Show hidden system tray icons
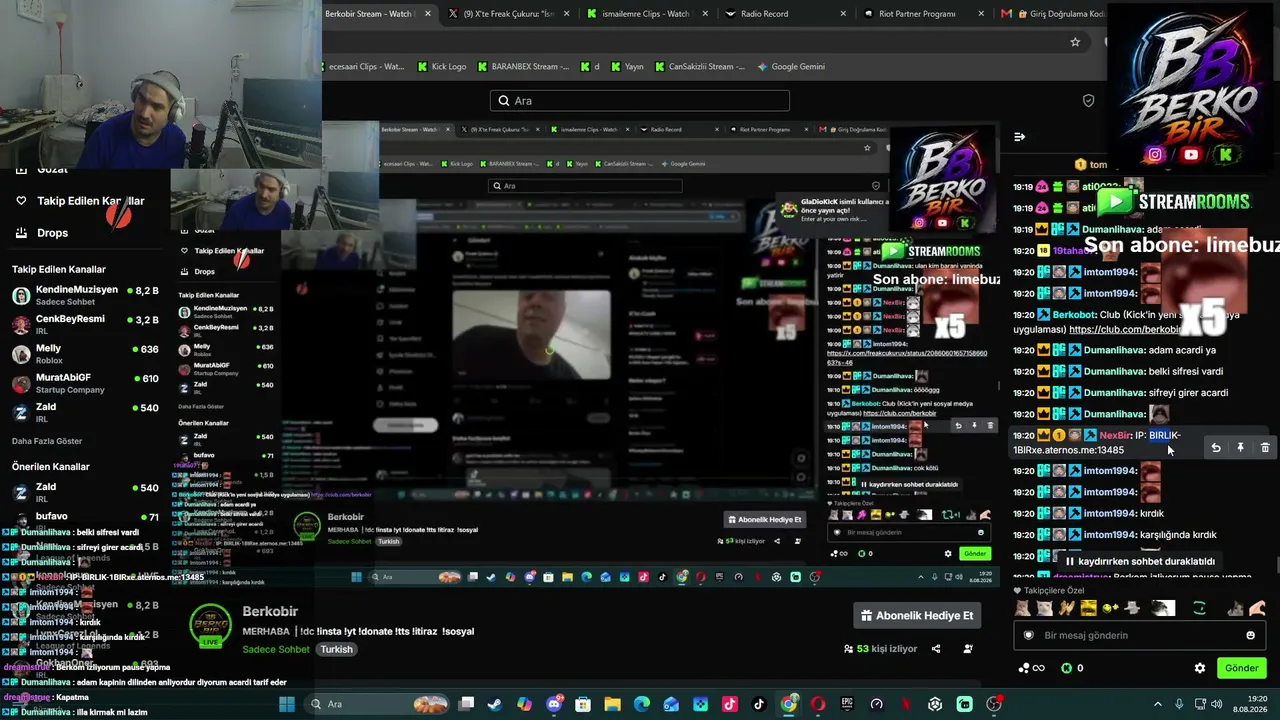Screen dimensions: 1280x720 (x=1158, y=704)
